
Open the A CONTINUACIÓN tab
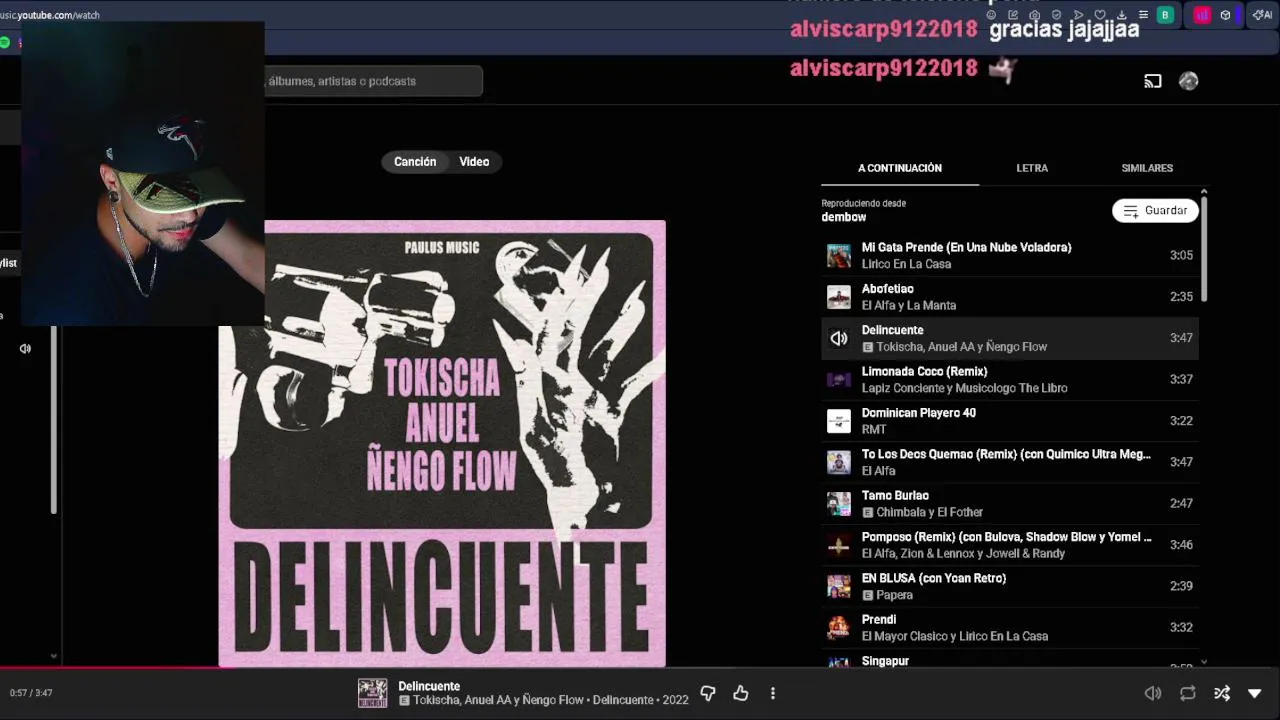[900, 168]
